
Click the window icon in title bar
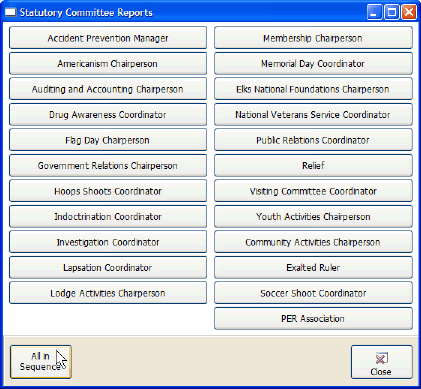coord(10,13)
